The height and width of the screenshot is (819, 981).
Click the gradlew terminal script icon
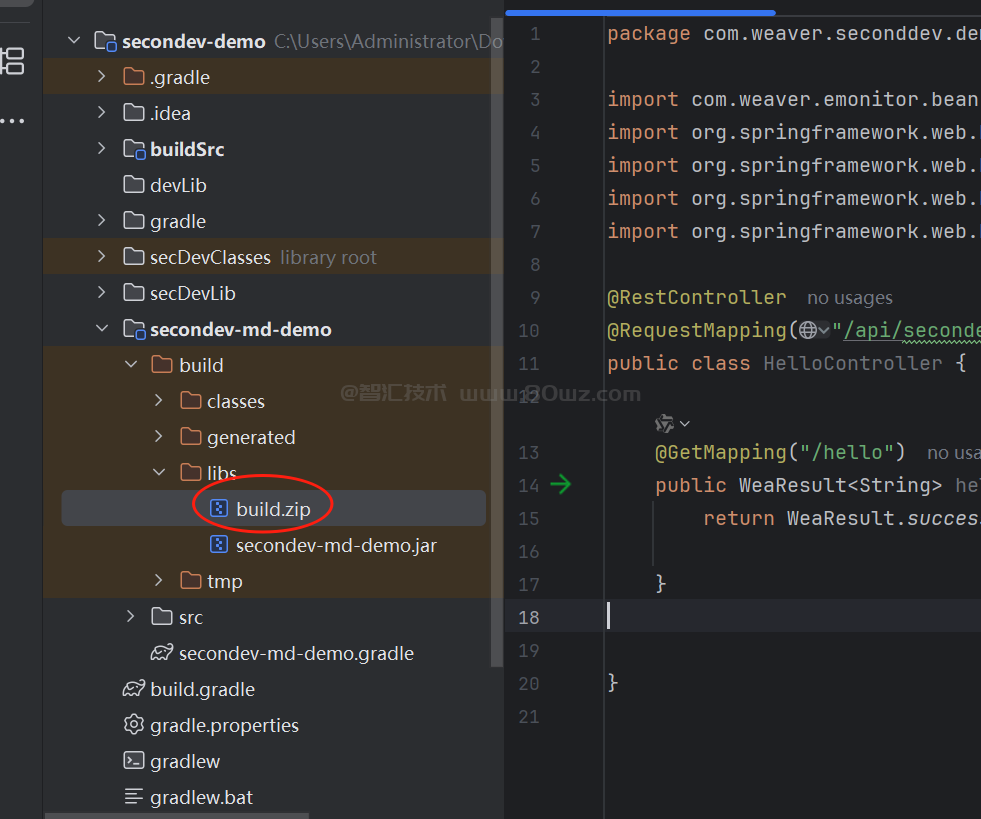(133, 761)
